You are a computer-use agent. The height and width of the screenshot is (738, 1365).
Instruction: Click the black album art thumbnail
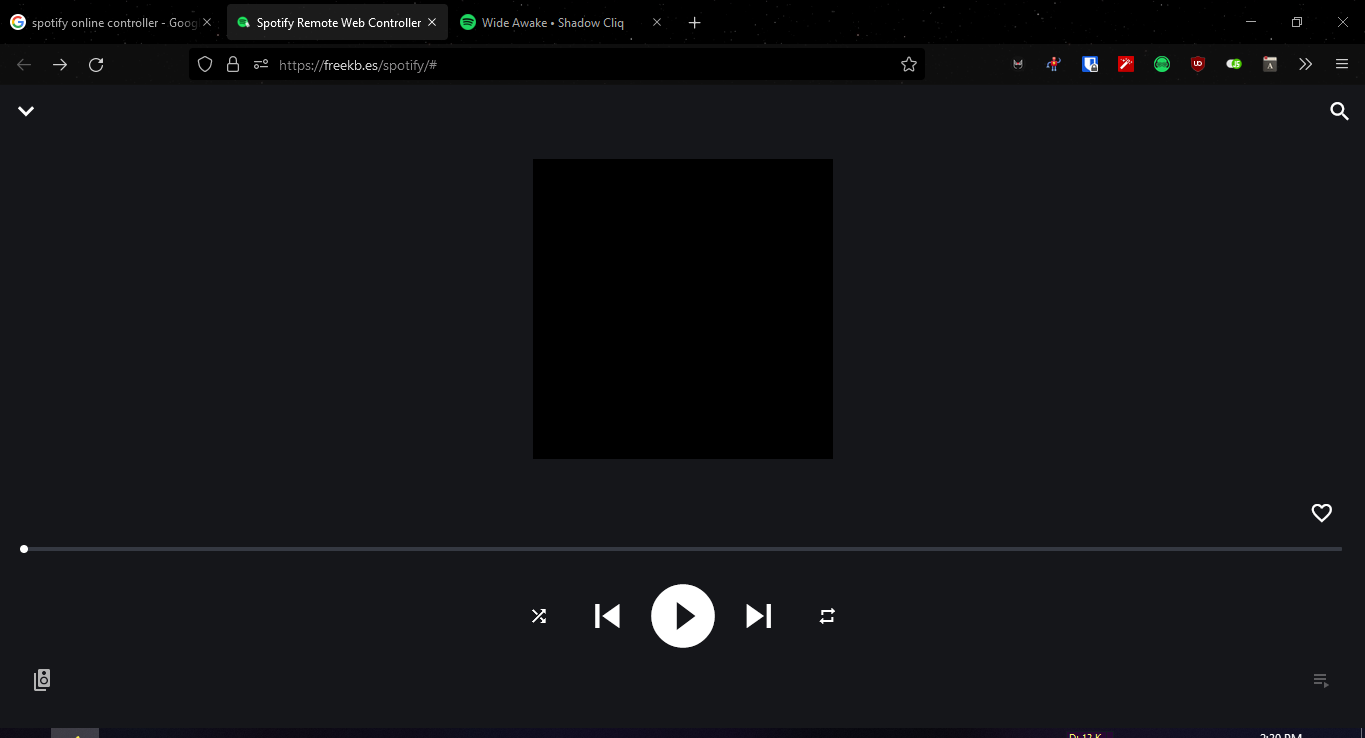[x=683, y=309]
